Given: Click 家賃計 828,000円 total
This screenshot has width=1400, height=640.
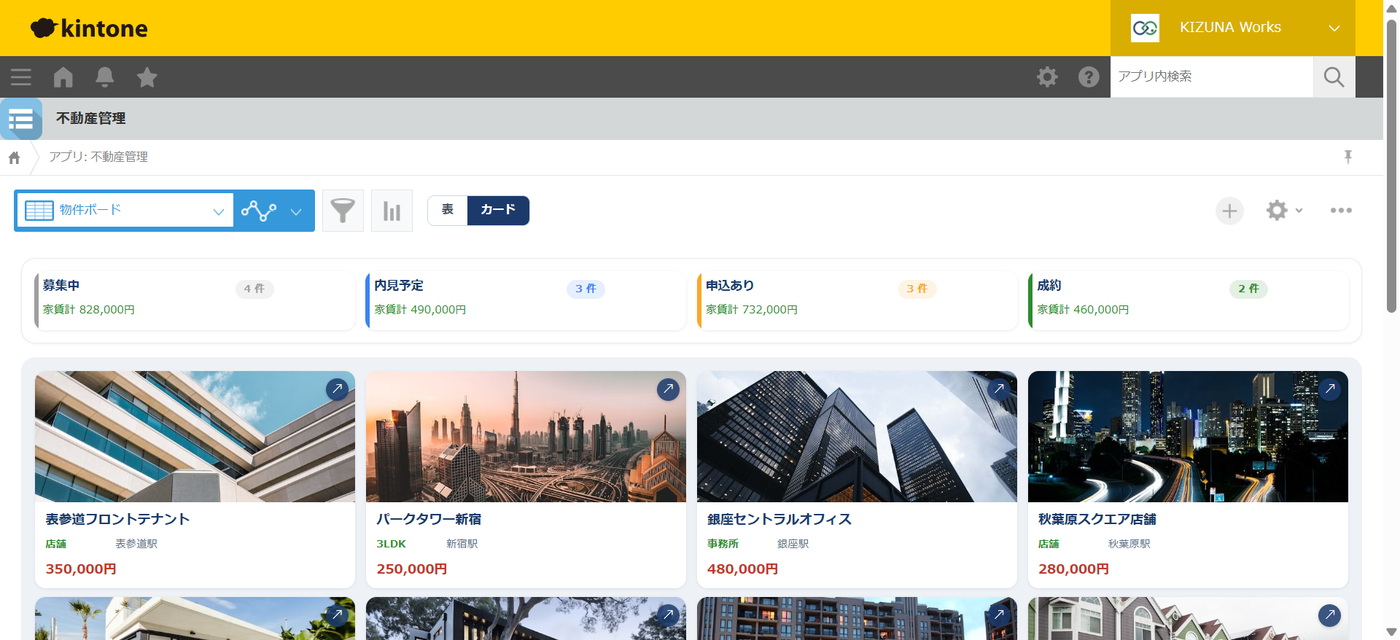Looking at the screenshot, I should [x=89, y=310].
